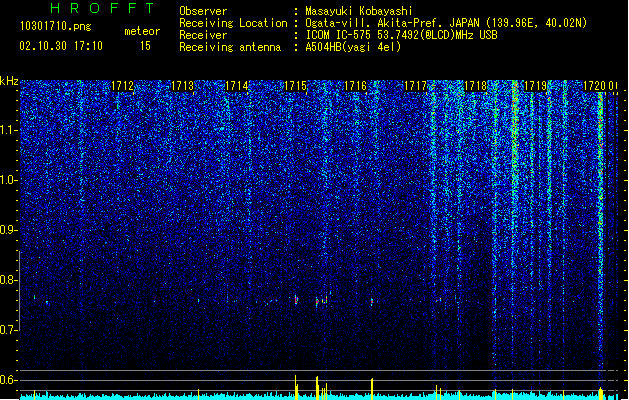The image size is (629, 400).
Task: Click the HROFFT title text
Action: coord(102,8)
